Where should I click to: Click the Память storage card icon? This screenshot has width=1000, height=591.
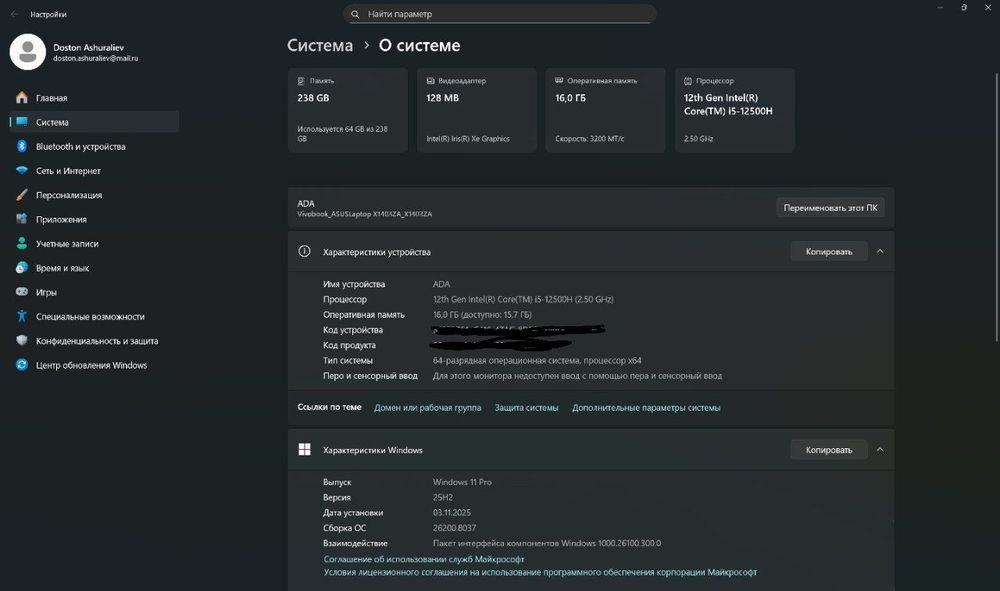click(301, 81)
